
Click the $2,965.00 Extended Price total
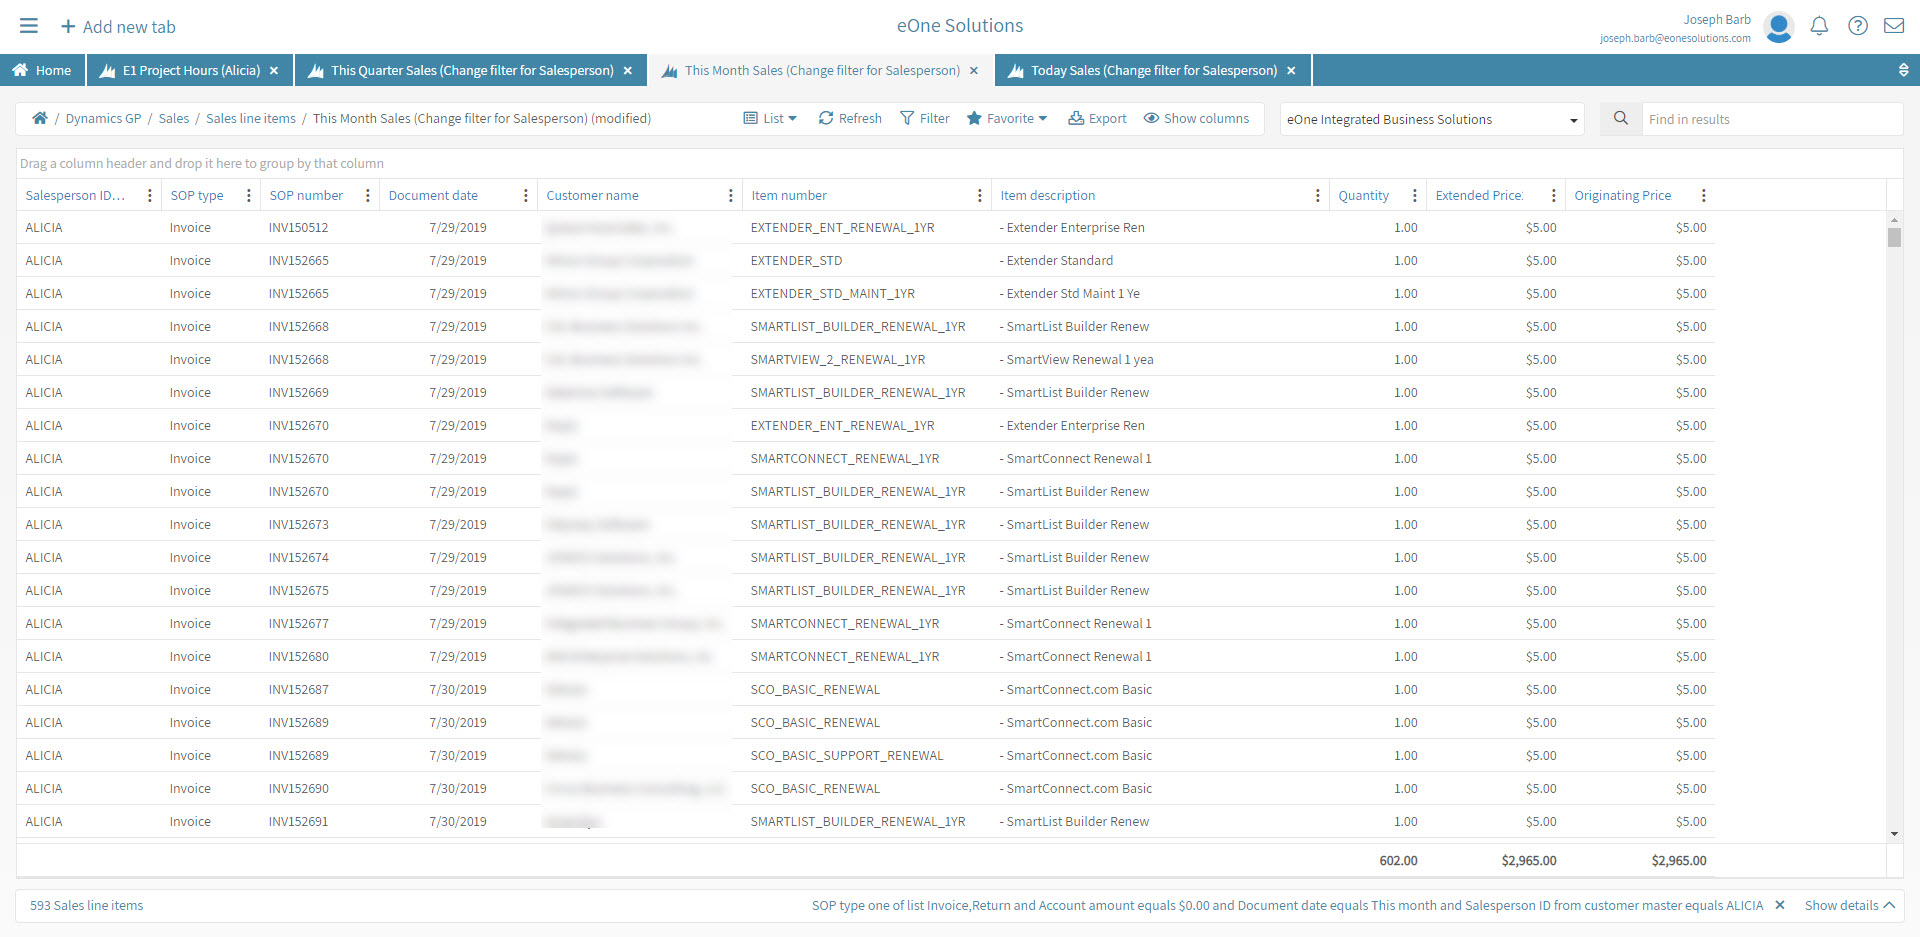1528,861
